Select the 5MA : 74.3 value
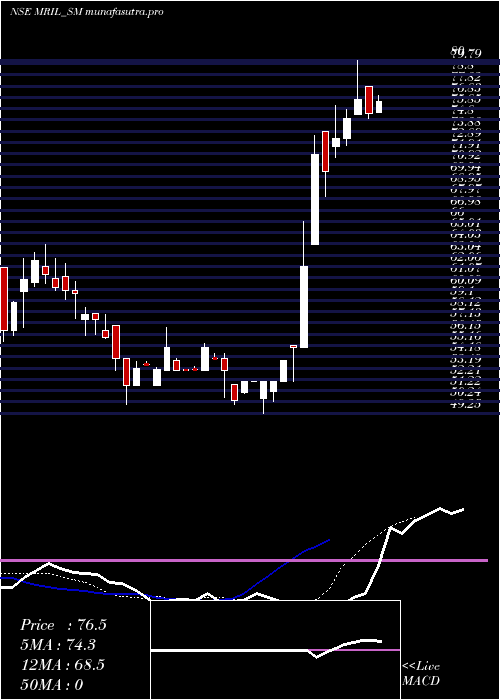Image resolution: width=500 pixels, height=700 pixels. click(x=58, y=645)
